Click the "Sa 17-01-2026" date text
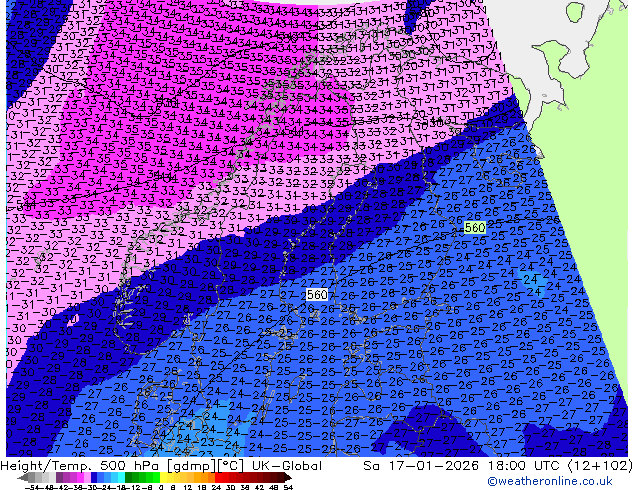Viewport: 634px width, 490px height. coord(421,466)
